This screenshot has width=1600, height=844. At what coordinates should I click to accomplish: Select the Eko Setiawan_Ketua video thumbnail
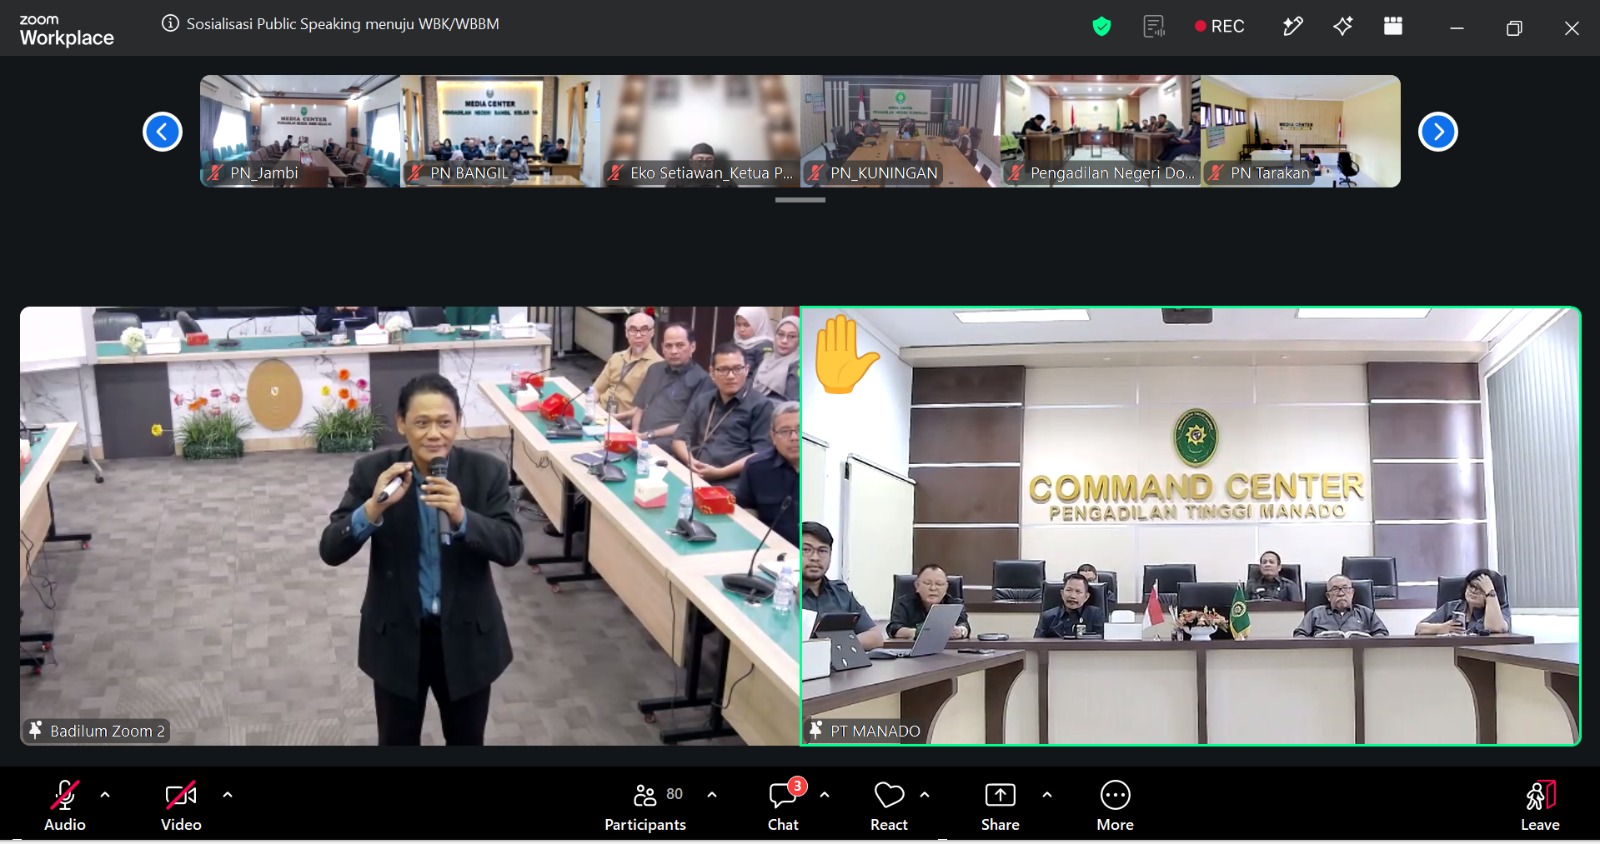700,131
